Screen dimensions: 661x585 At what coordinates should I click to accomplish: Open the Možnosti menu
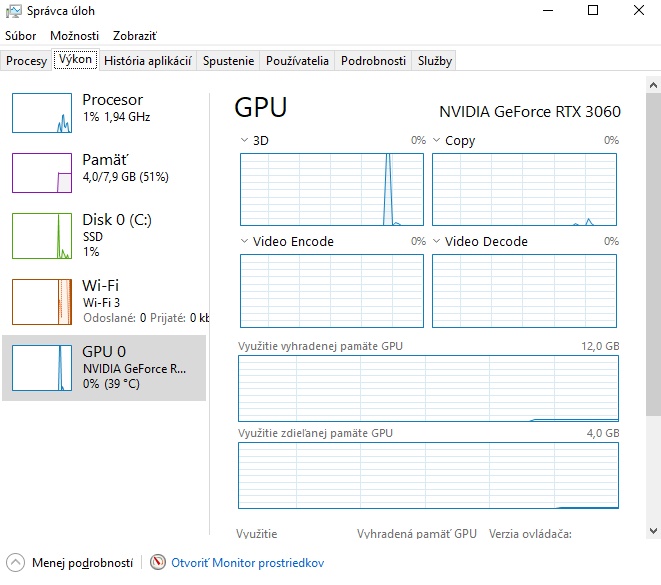coord(74,35)
